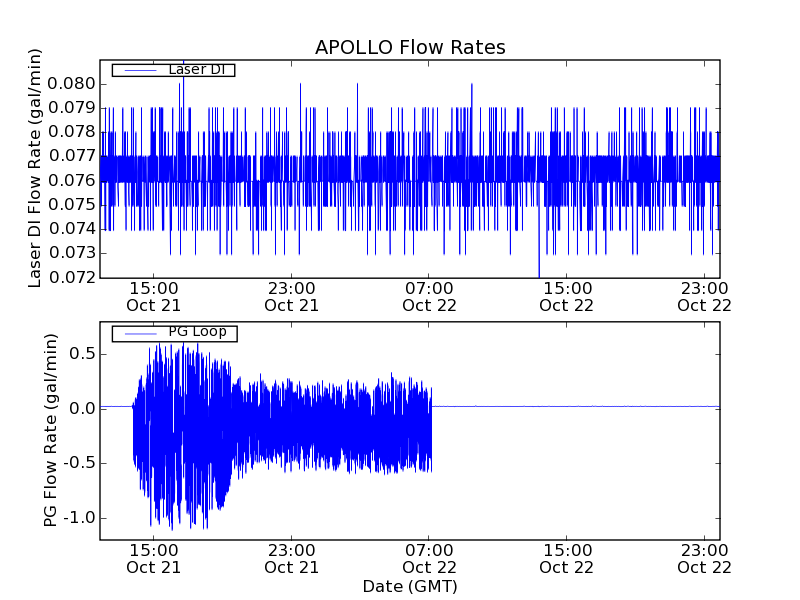Click the 0.072 tick label
The height and width of the screenshot is (600, 800).
(x=72, y=278)
